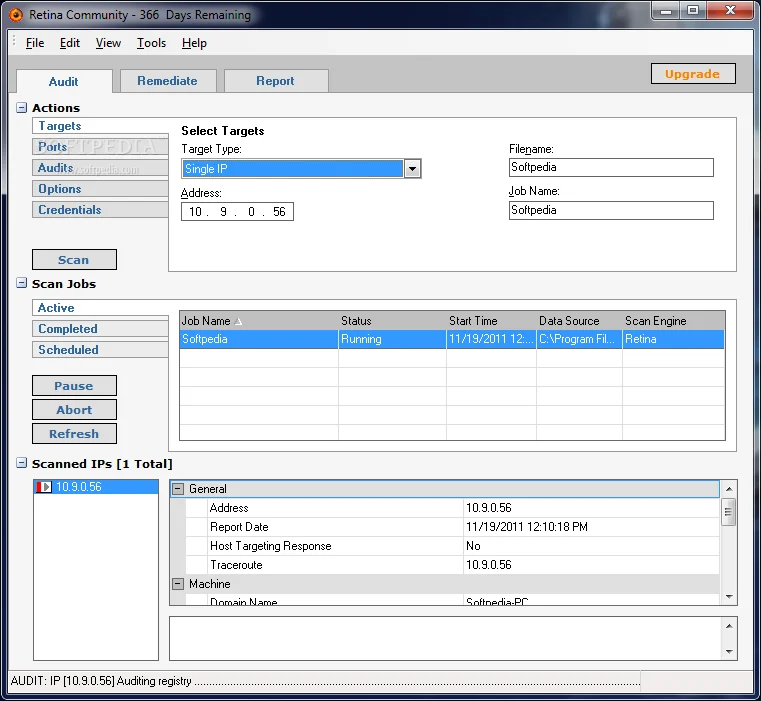This screenshot has height=701, width=761.
Task: Select 10.9.0.56 in Scanned IPs list
Action: click(x=96, y=487)
